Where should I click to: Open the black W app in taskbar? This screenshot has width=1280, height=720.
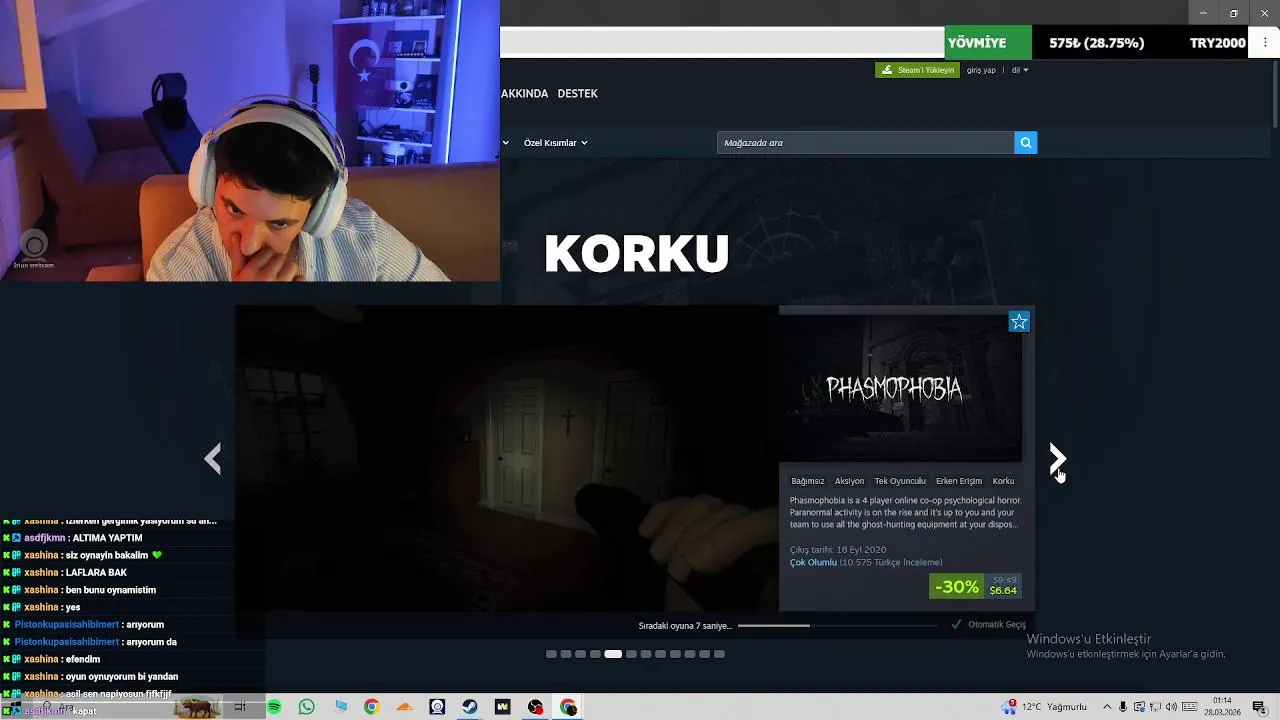[502, 707]
